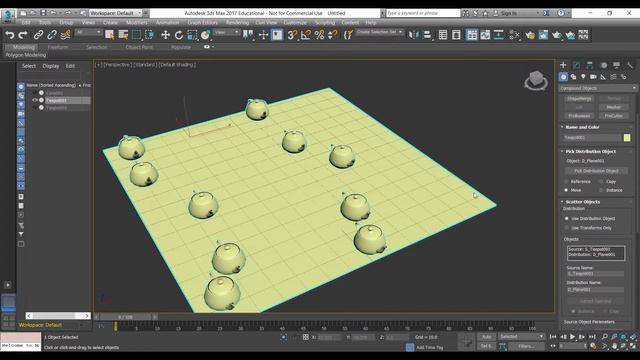Click the timeline time slider handle
The height and width of the screenshot is (360, 640).
(126, 317)
